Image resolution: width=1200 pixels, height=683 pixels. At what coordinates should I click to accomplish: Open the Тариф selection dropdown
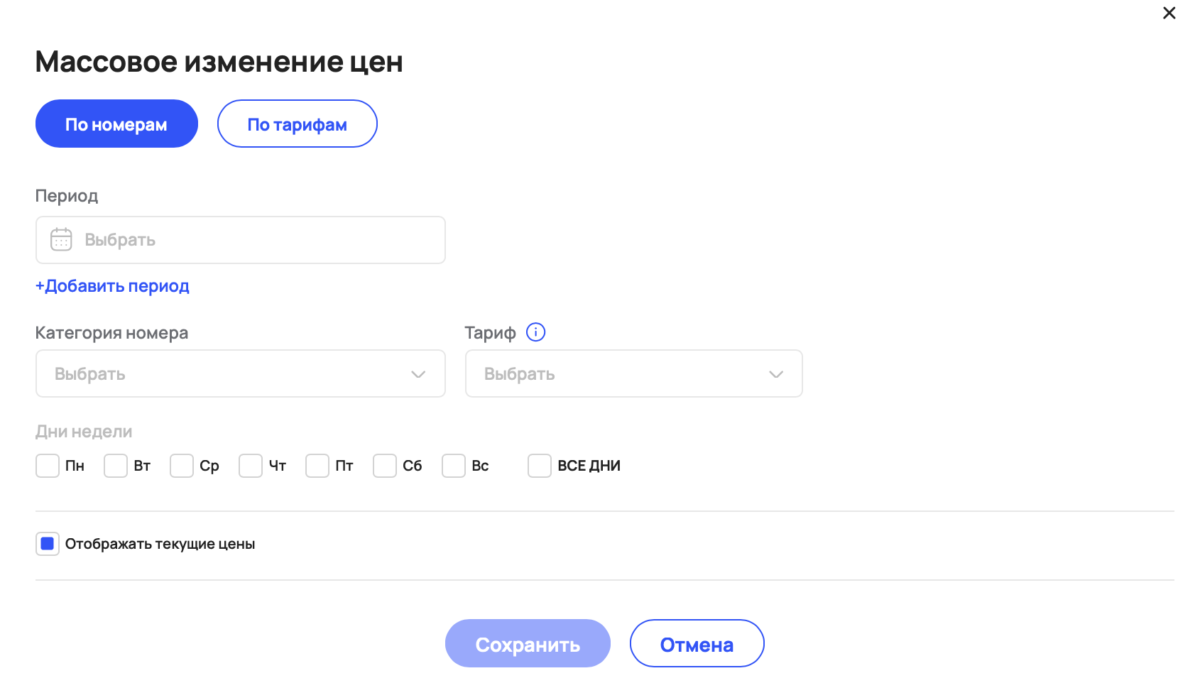pos(634,373)
